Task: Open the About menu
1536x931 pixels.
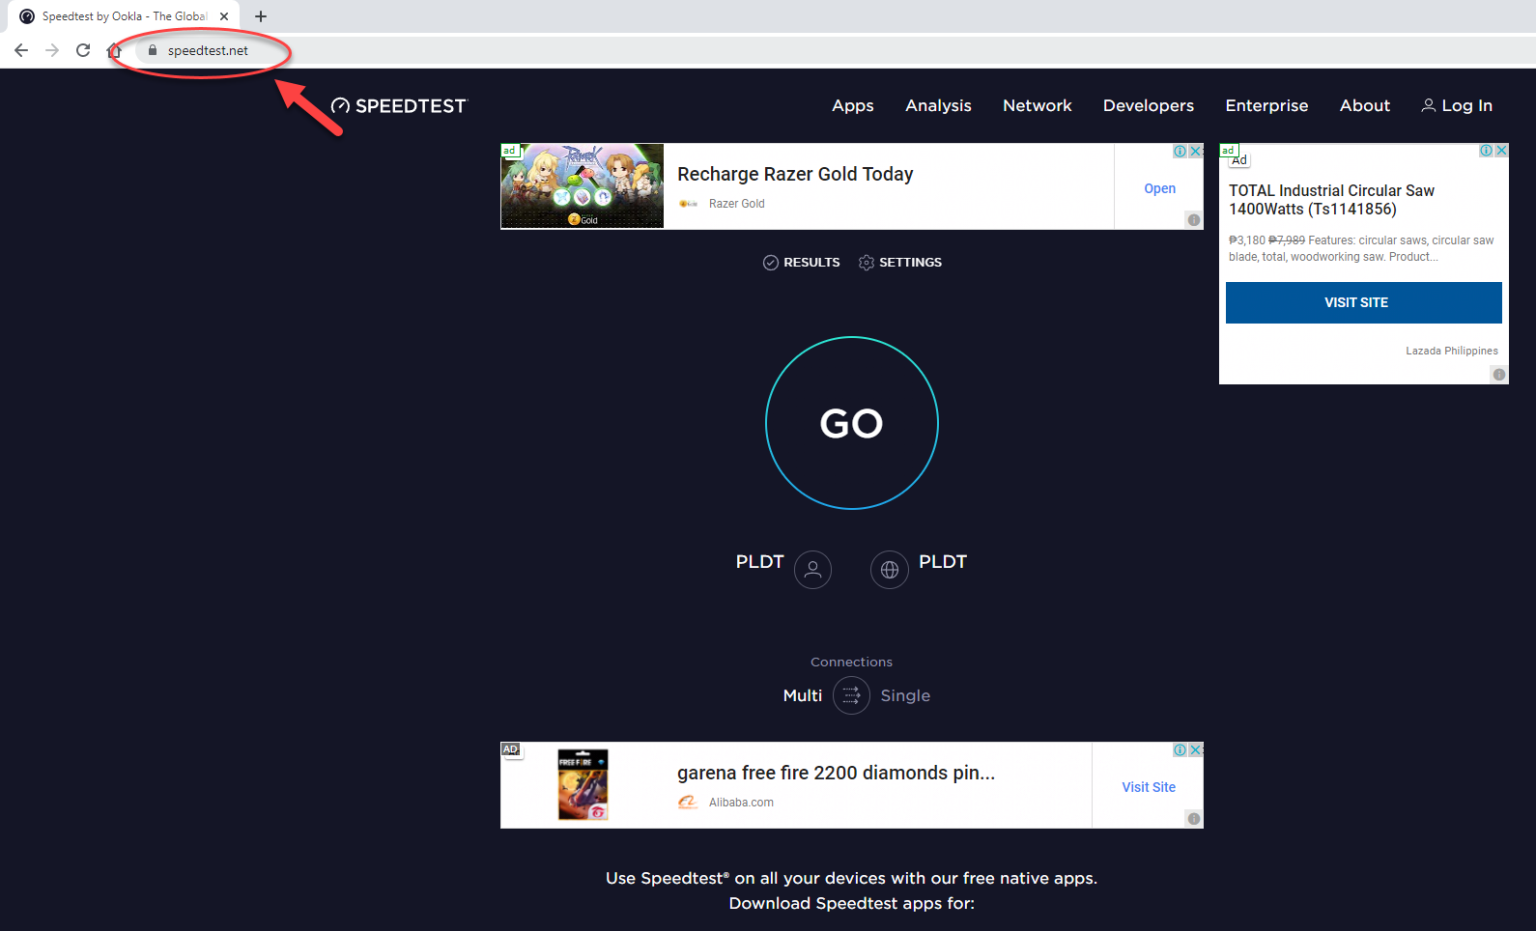Action: pyautogui.click(x=1364, y=106)
